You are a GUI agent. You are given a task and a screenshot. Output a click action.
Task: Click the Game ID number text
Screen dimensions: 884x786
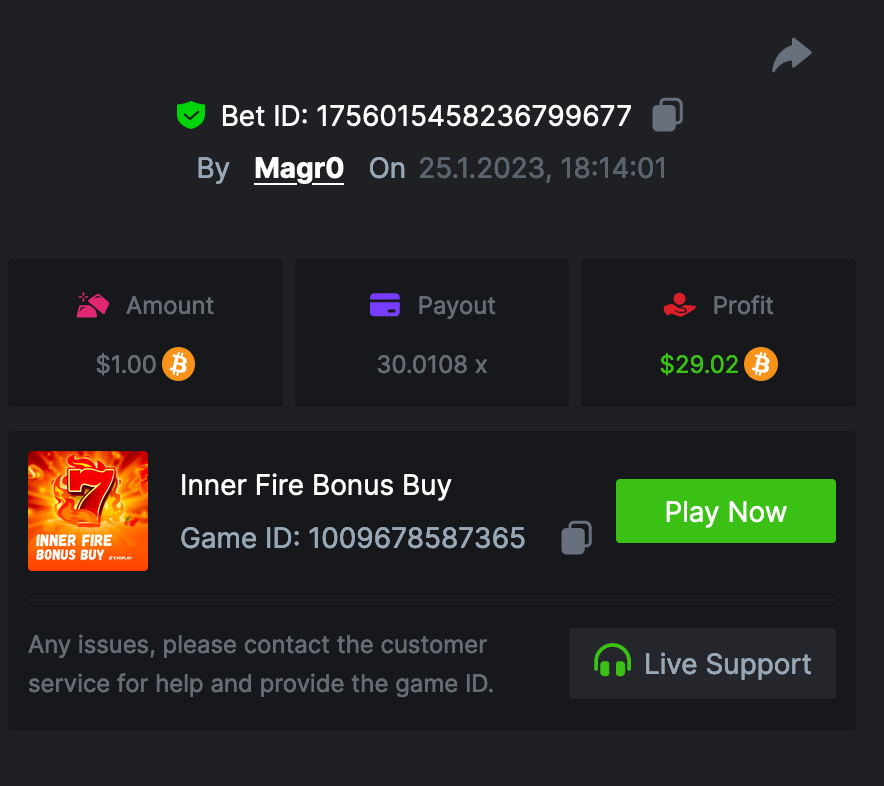click(416, 538)
